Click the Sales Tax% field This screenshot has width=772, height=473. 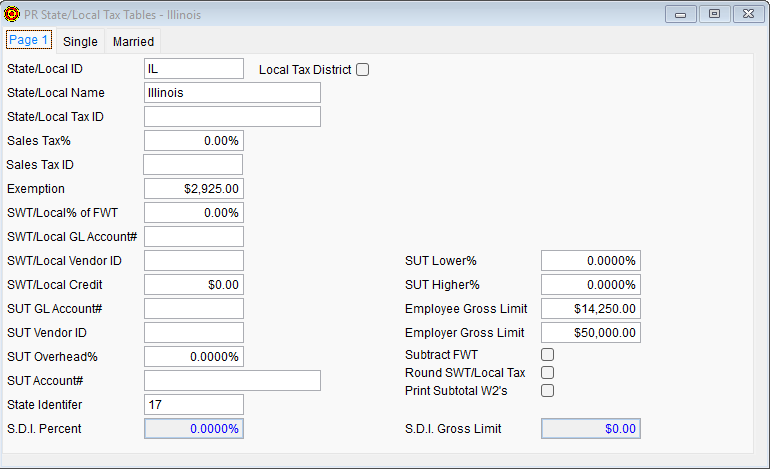tap(194, 141)
